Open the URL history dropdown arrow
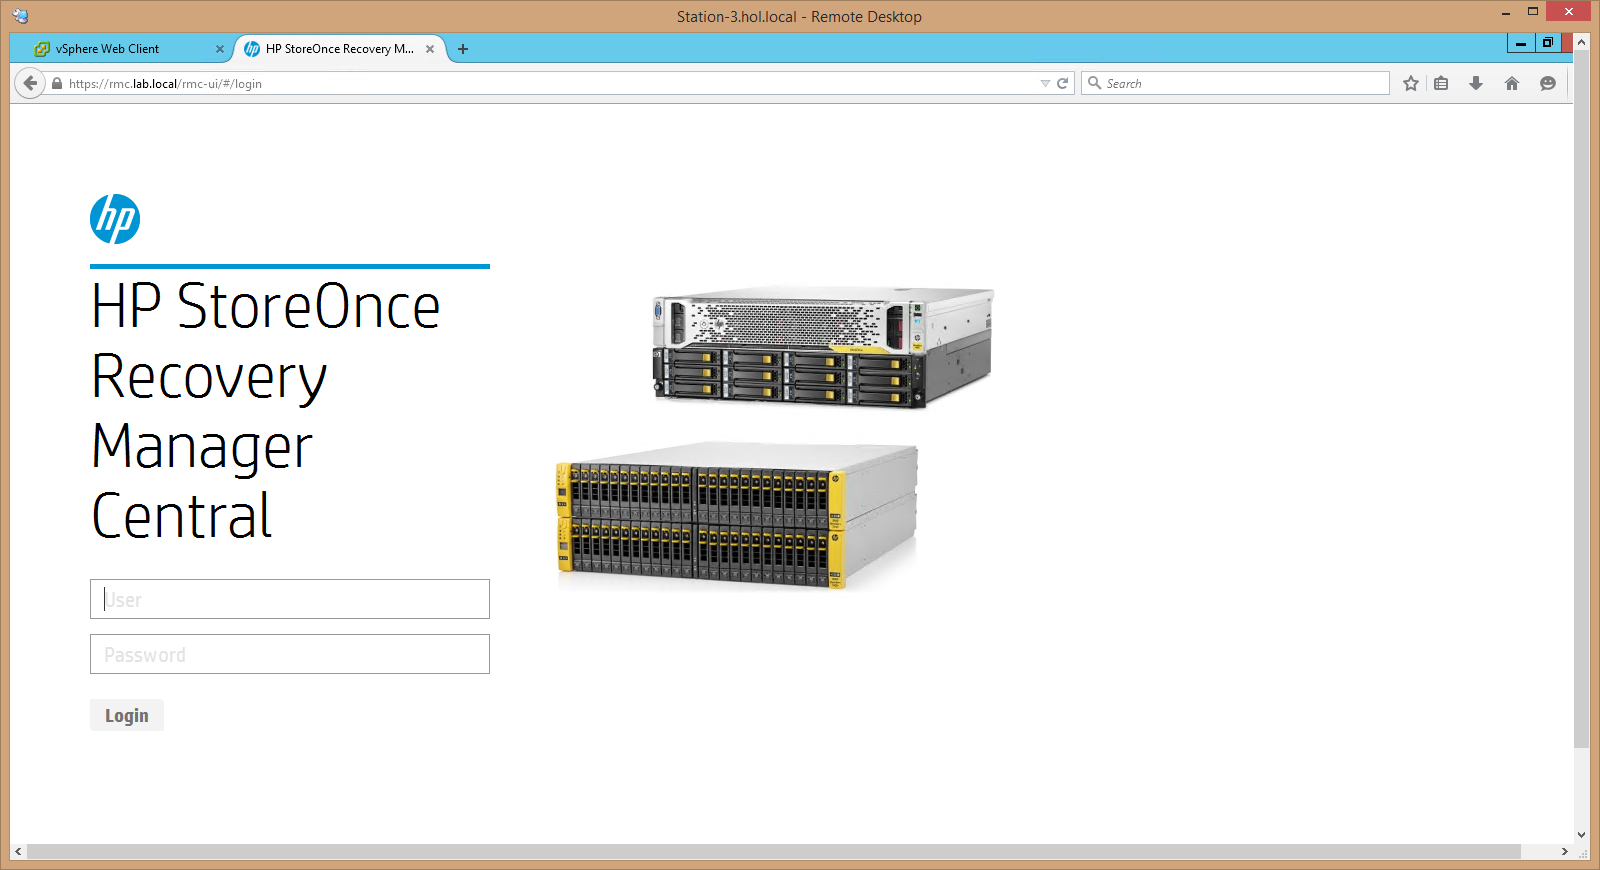The image size is (1600, 870). click(1045, 84)
